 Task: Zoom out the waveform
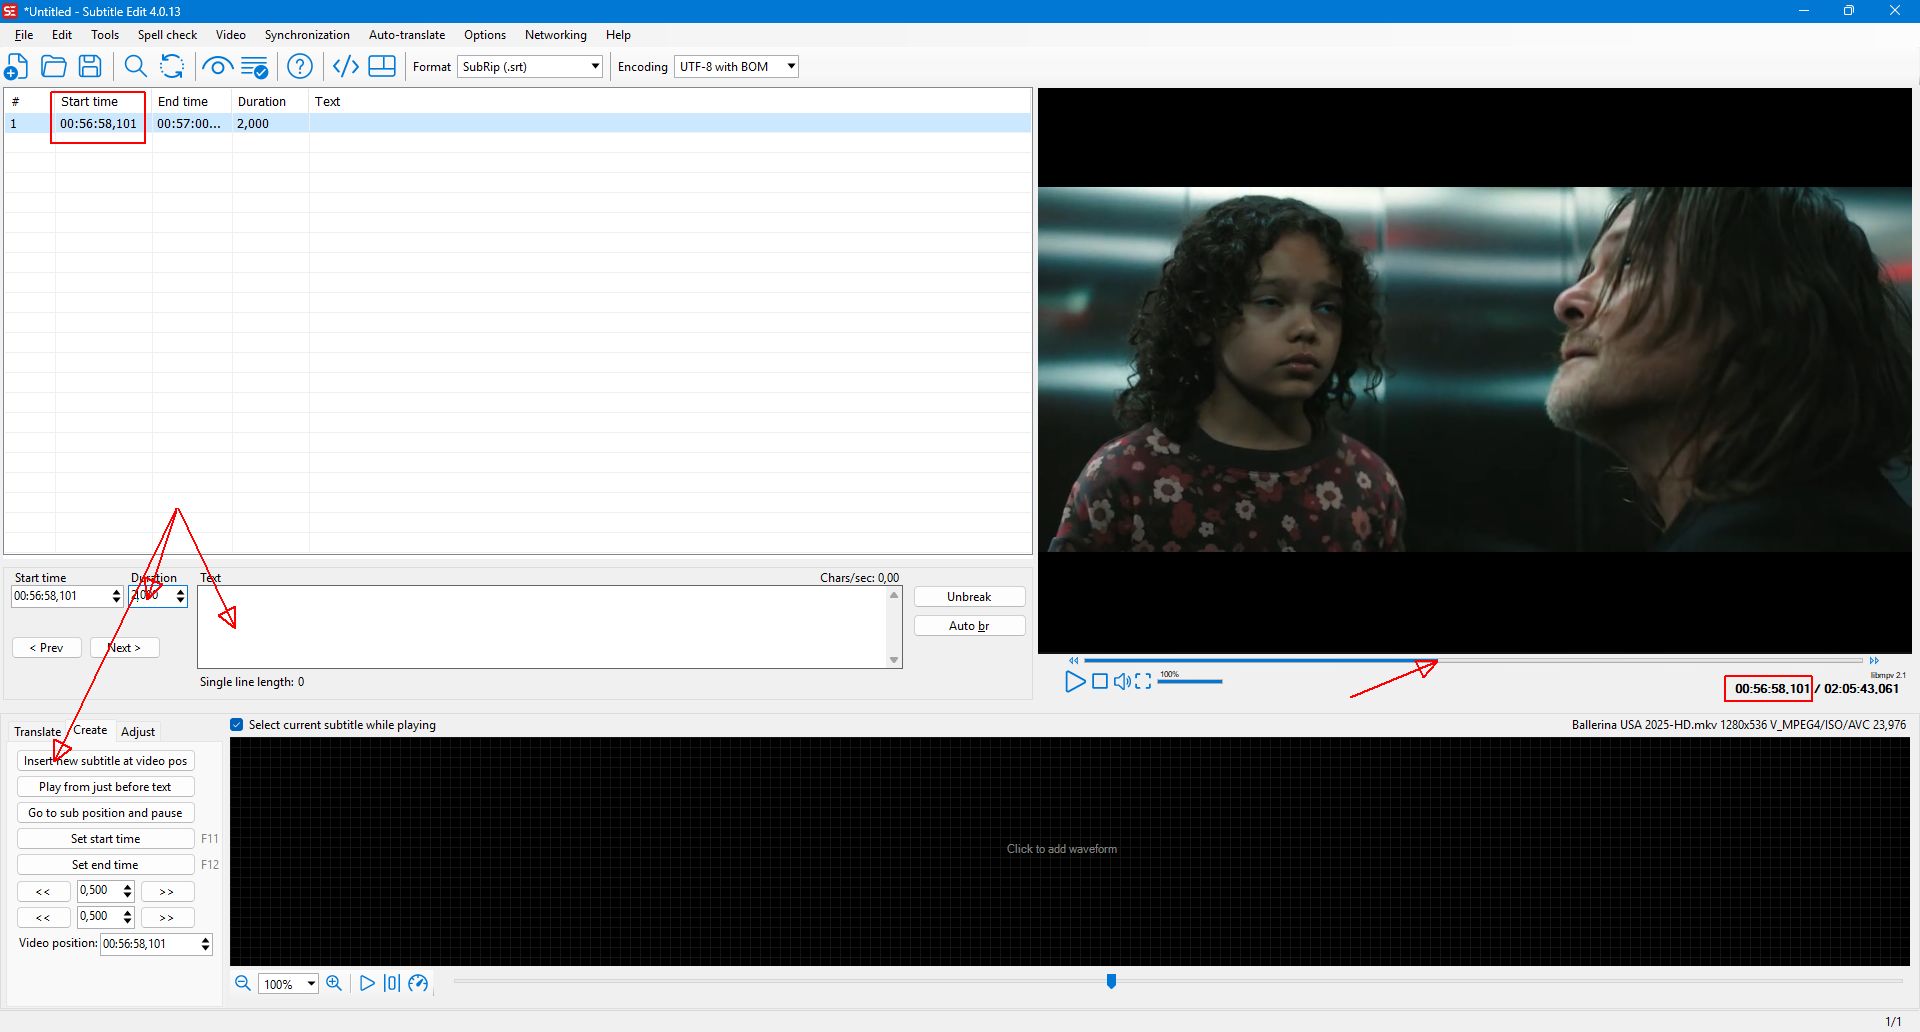point(243,984)
